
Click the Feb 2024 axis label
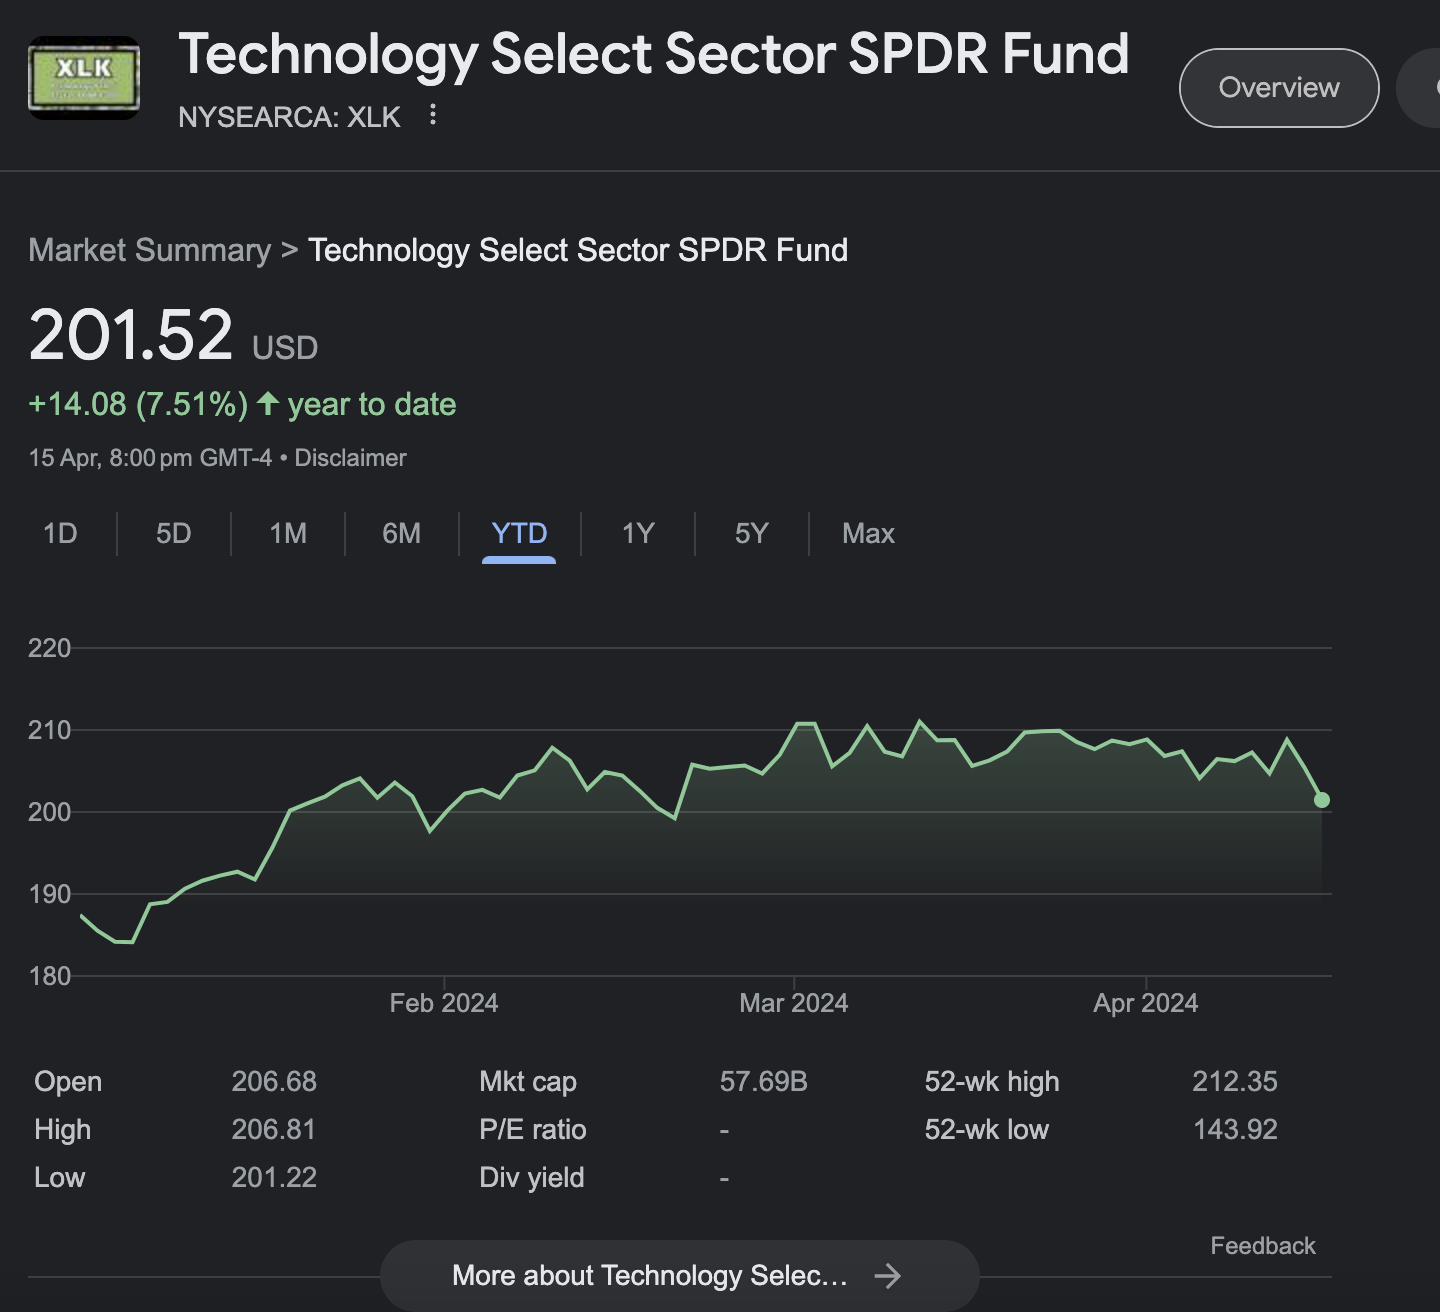click(x=444, y=1003)
